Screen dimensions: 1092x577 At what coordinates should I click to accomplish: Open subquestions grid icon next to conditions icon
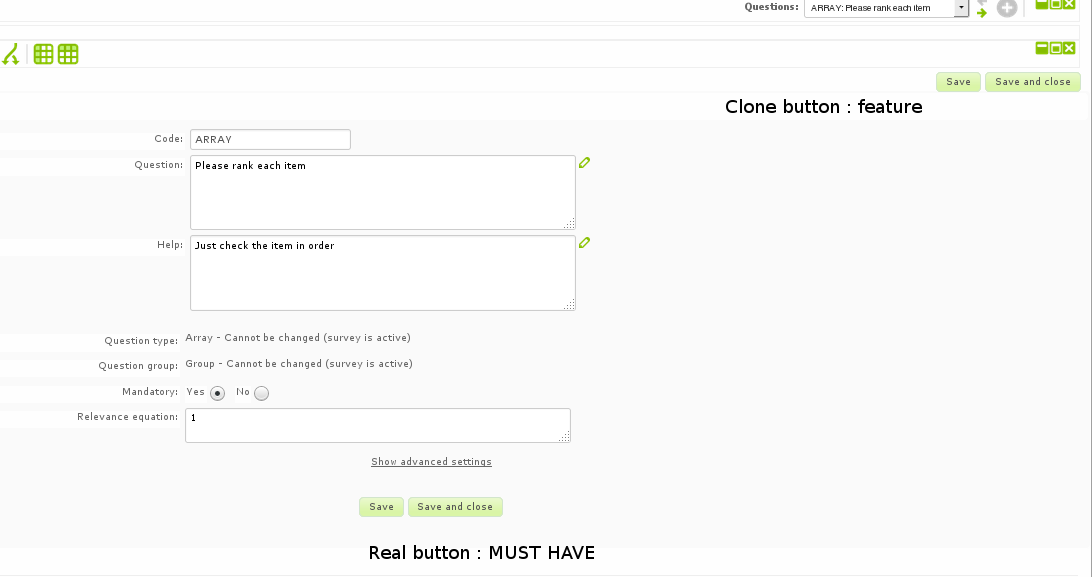point(43,54)
